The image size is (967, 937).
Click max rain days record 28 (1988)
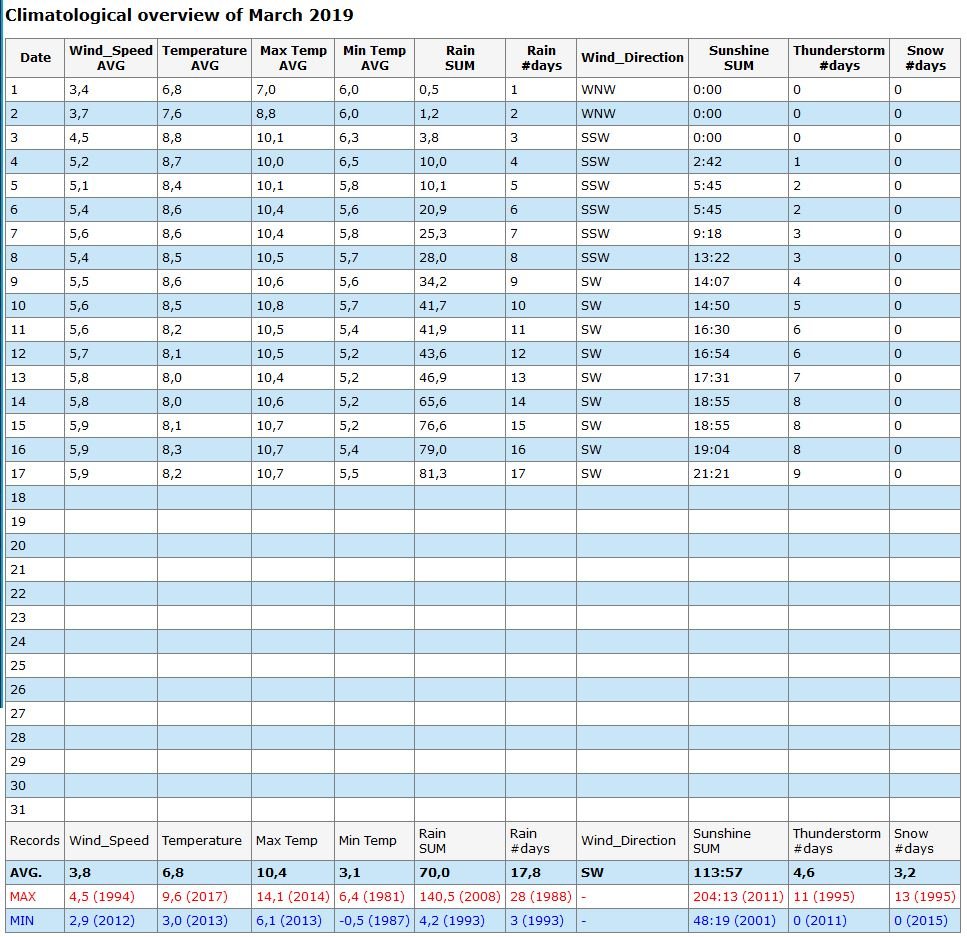(x=541, y=897)
